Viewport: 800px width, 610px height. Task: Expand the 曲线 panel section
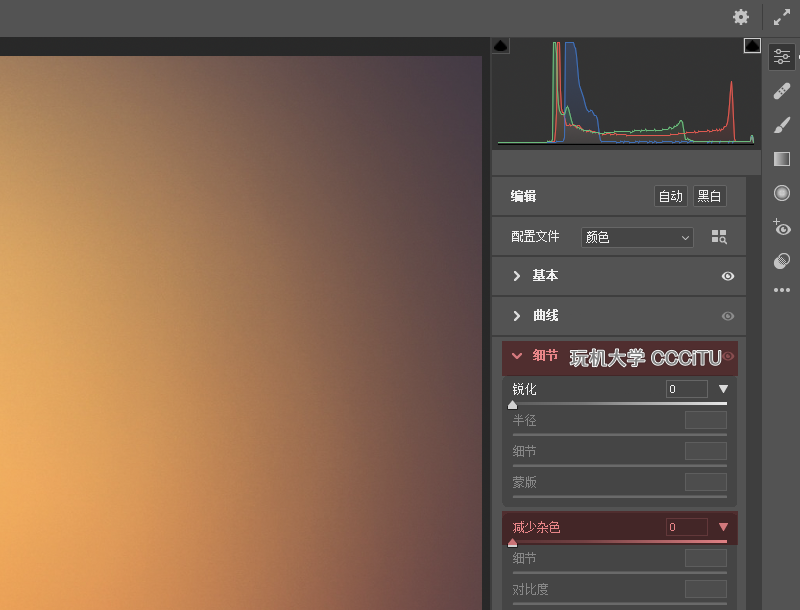[517, 316]
